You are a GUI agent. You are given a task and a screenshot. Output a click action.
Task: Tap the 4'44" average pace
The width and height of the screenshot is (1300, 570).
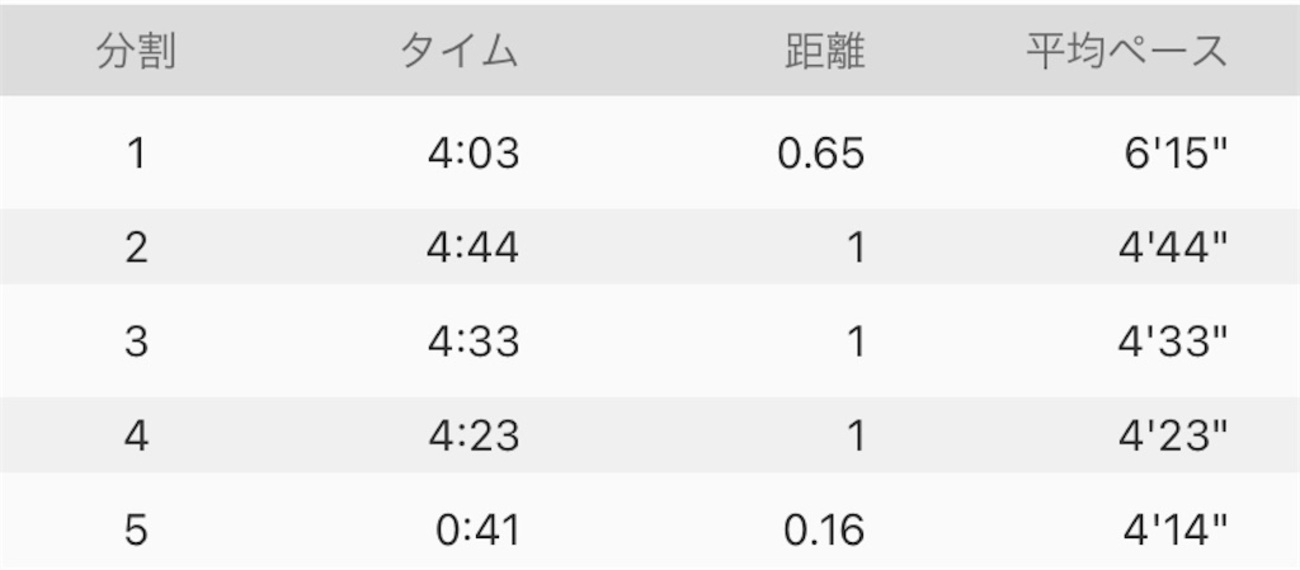(x=1173, y=248)
